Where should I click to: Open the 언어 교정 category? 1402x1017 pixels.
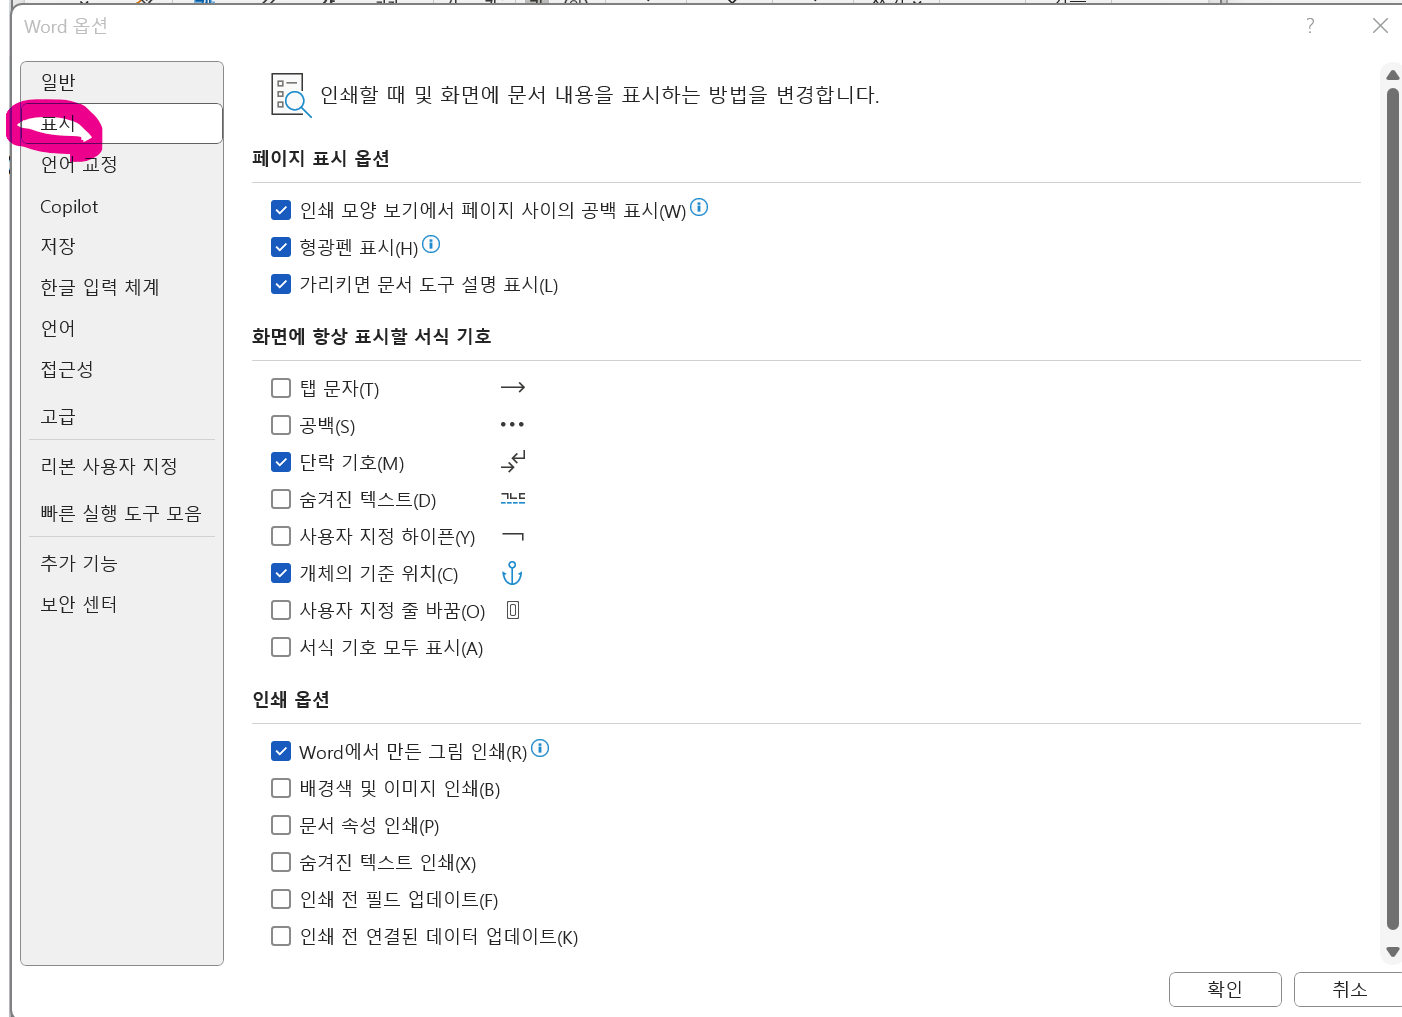(121, 164)
